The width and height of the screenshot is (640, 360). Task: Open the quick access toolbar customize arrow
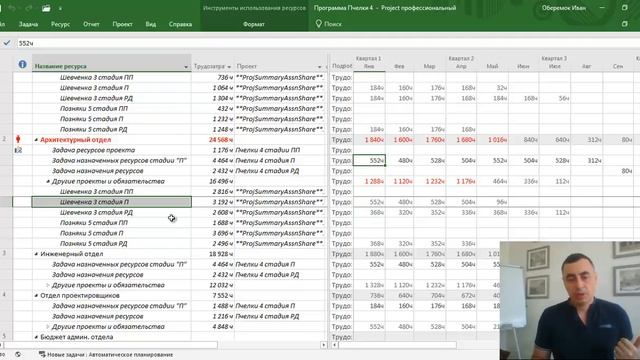coord(60,9)
